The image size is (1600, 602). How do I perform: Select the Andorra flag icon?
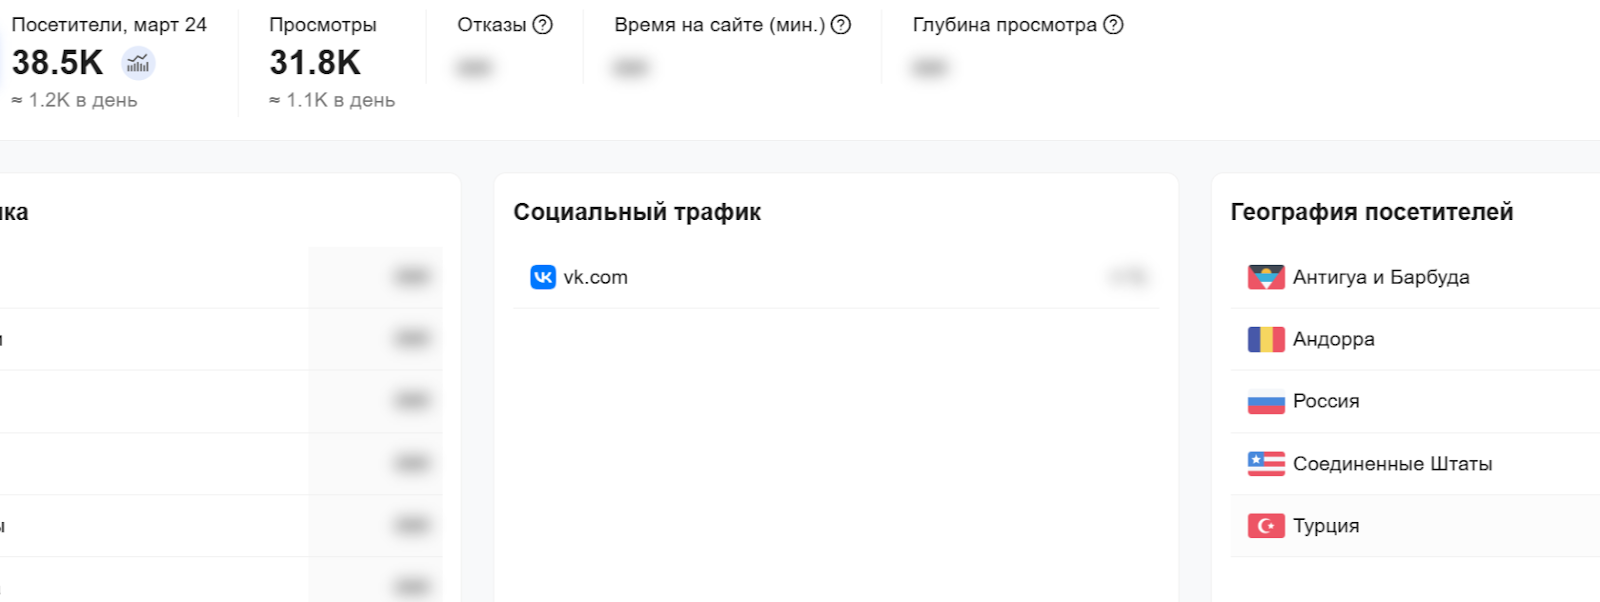(1265, 339)
